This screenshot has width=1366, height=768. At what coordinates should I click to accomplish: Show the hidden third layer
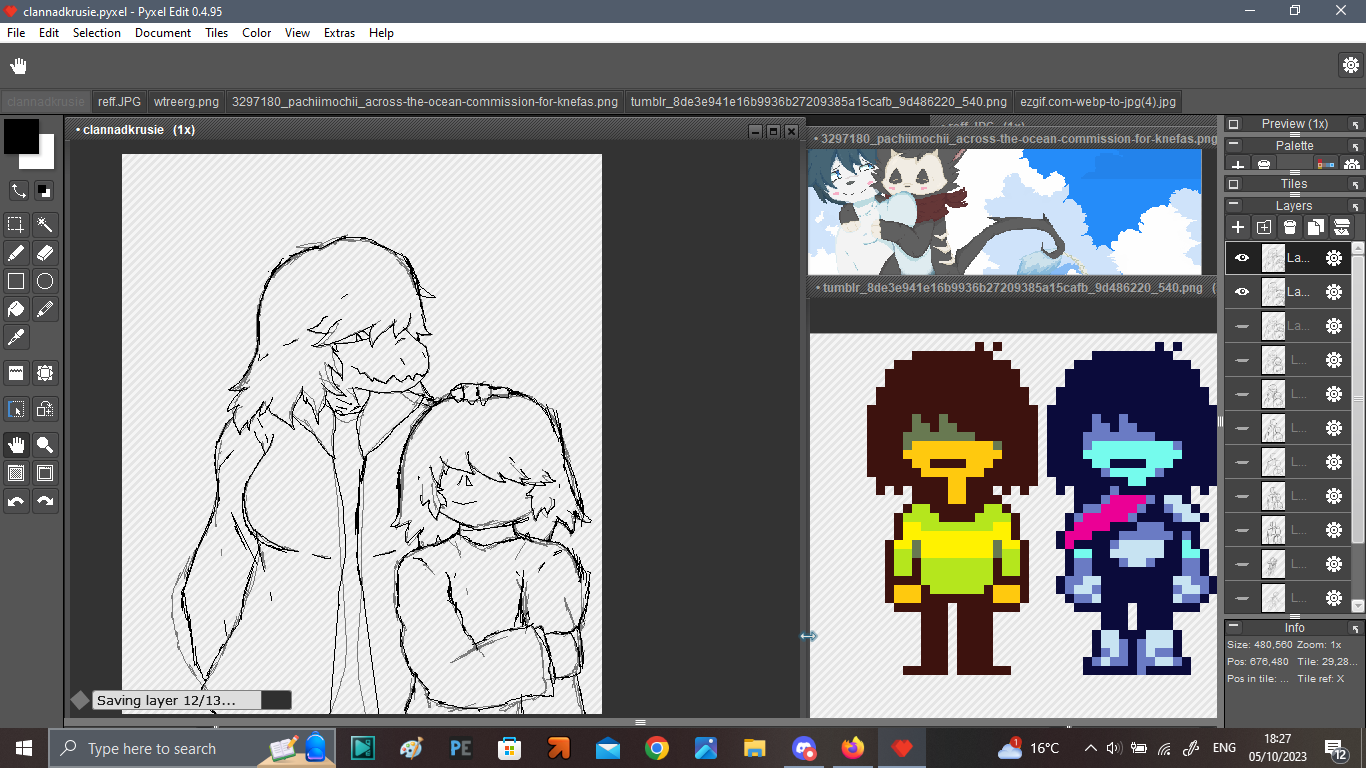coord(1242,326)
